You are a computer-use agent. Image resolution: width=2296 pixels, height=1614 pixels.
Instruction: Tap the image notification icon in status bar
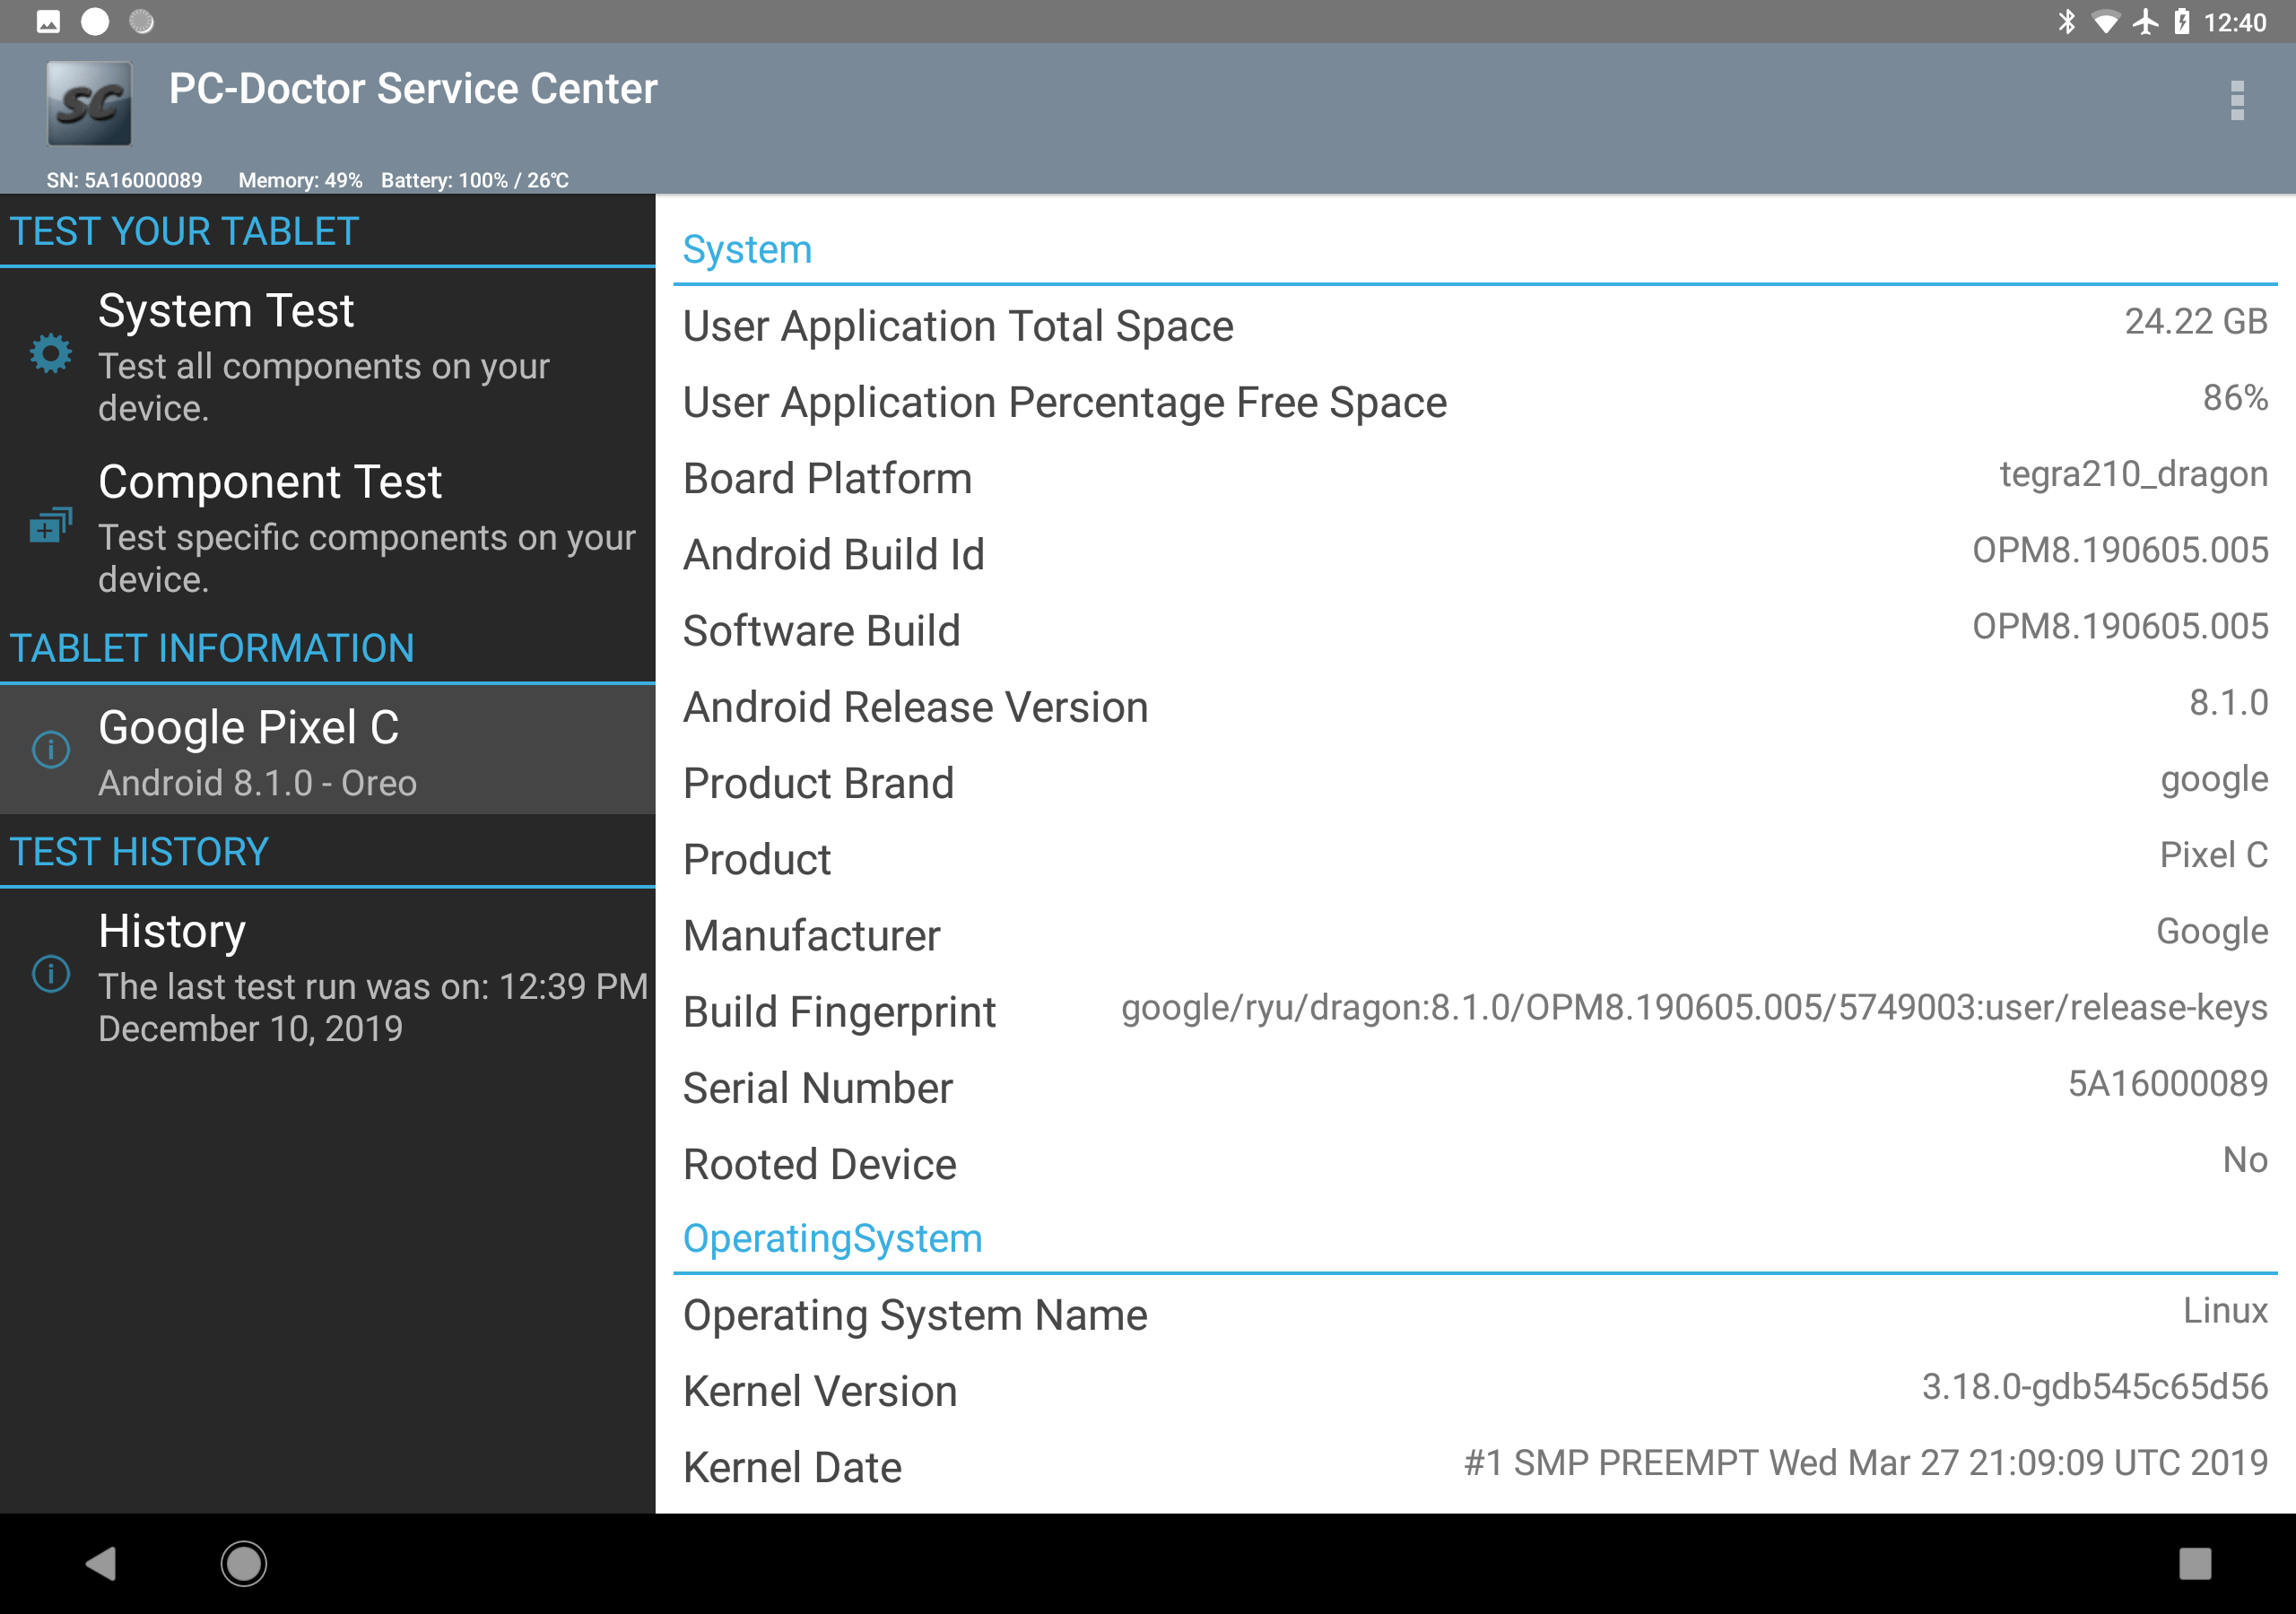[x=48, y=21]
